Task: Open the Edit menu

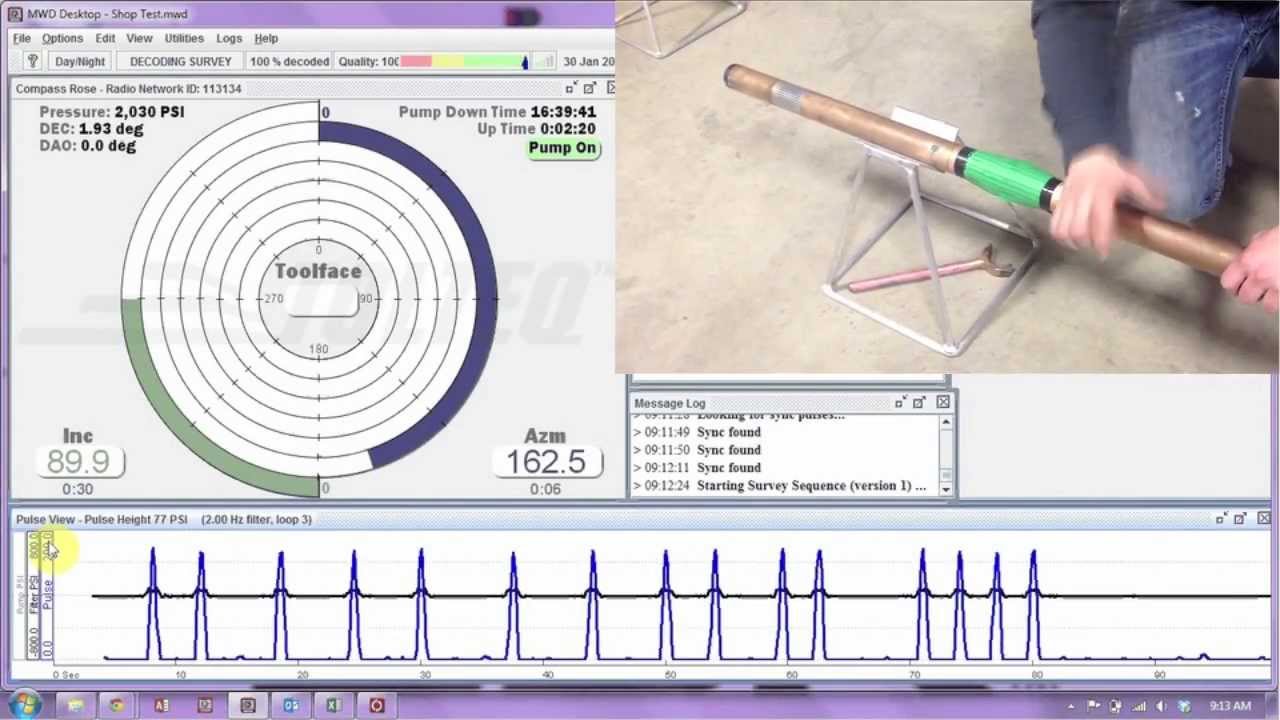Action: coord(105,38)
